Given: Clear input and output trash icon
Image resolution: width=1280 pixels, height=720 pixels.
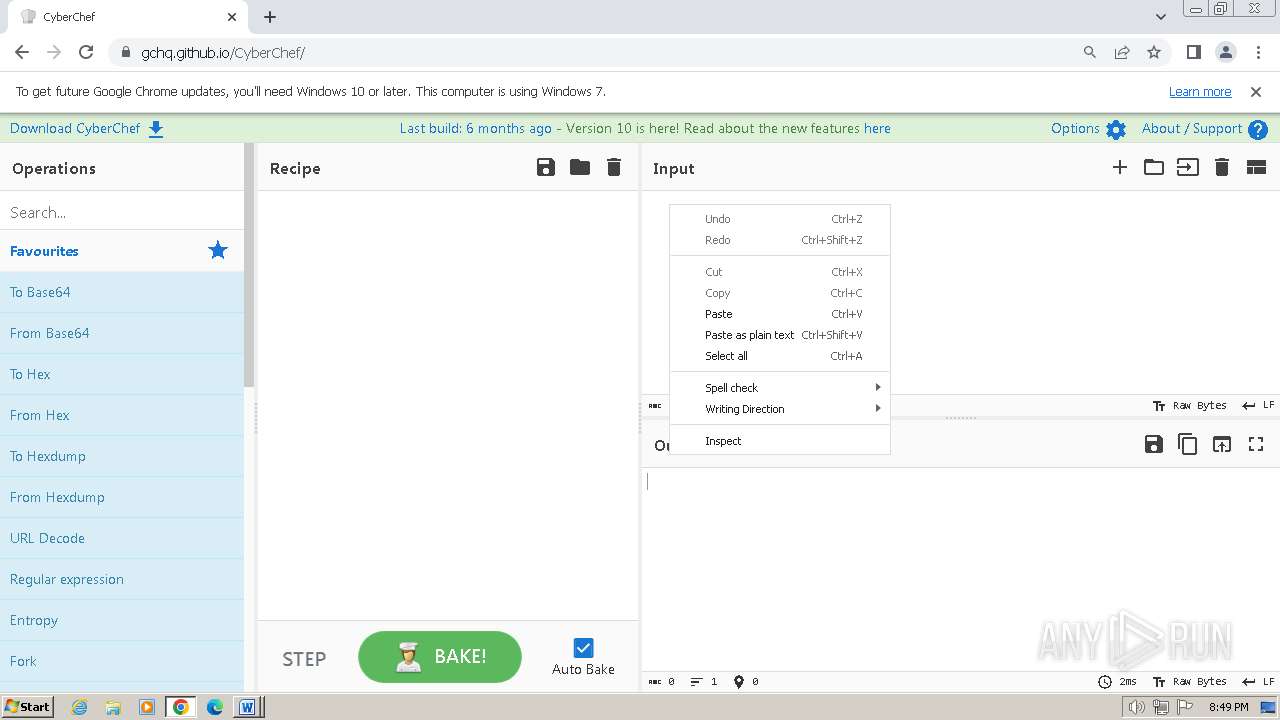Looking at the screenshot, I should 1222,168.
